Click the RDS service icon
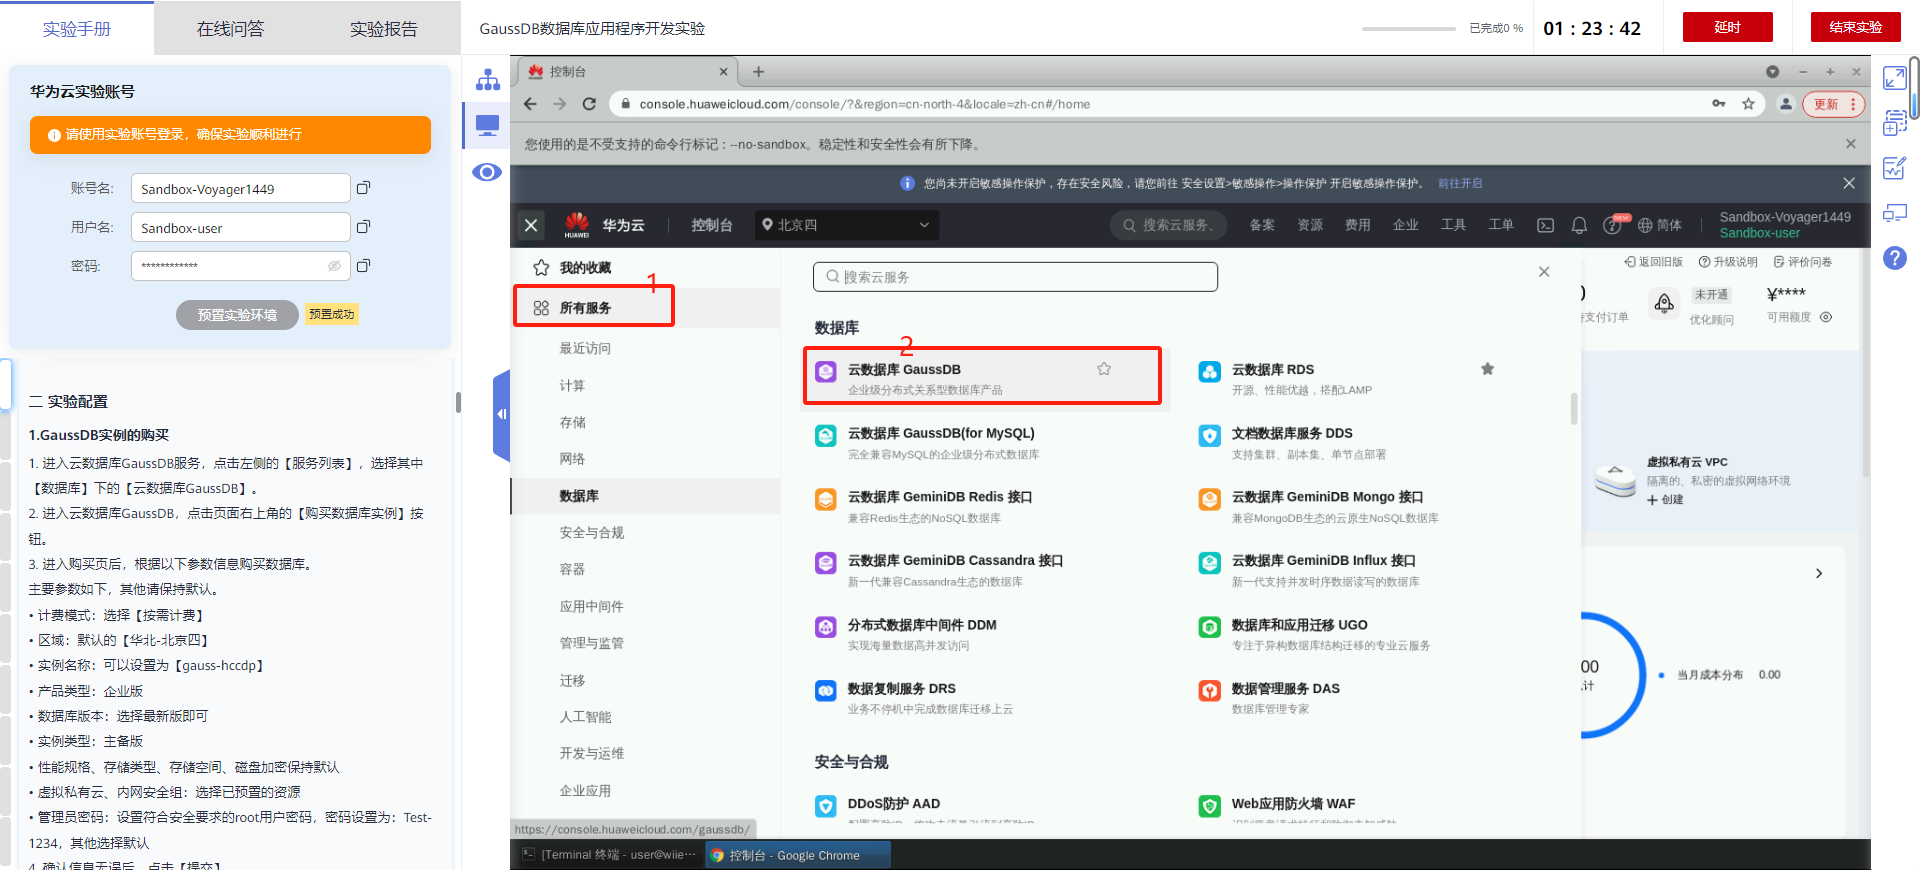This screenshot has width=1920, height=870. point(1210,372)
